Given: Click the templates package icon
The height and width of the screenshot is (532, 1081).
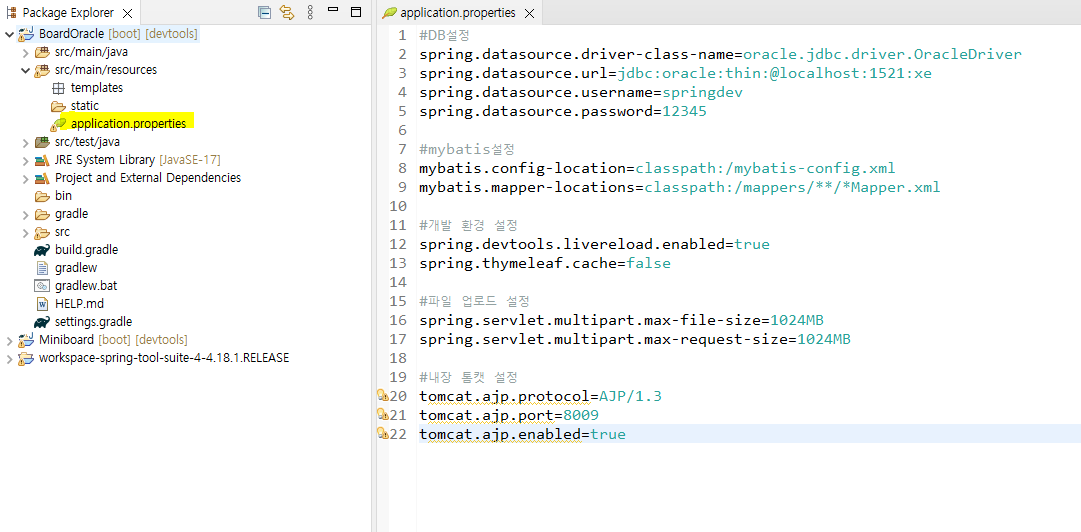Looking at the screenshot, I should (x=58, y=88).
